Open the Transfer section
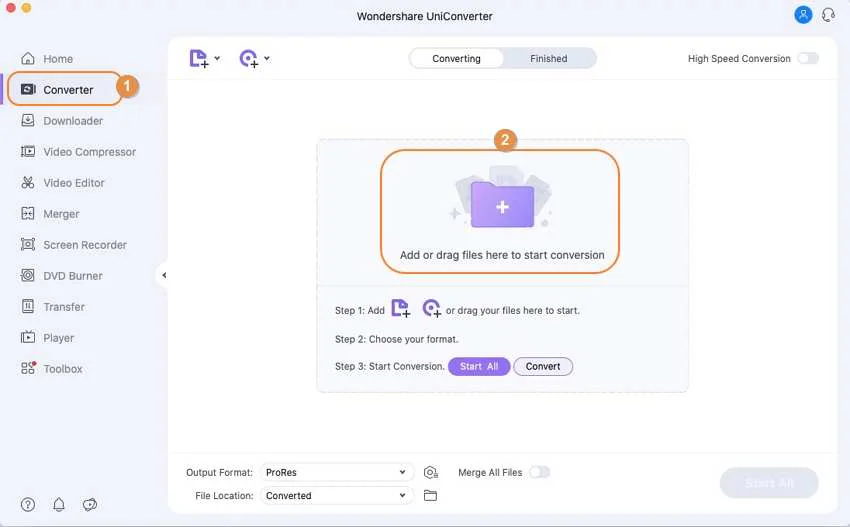 (53, 306)
